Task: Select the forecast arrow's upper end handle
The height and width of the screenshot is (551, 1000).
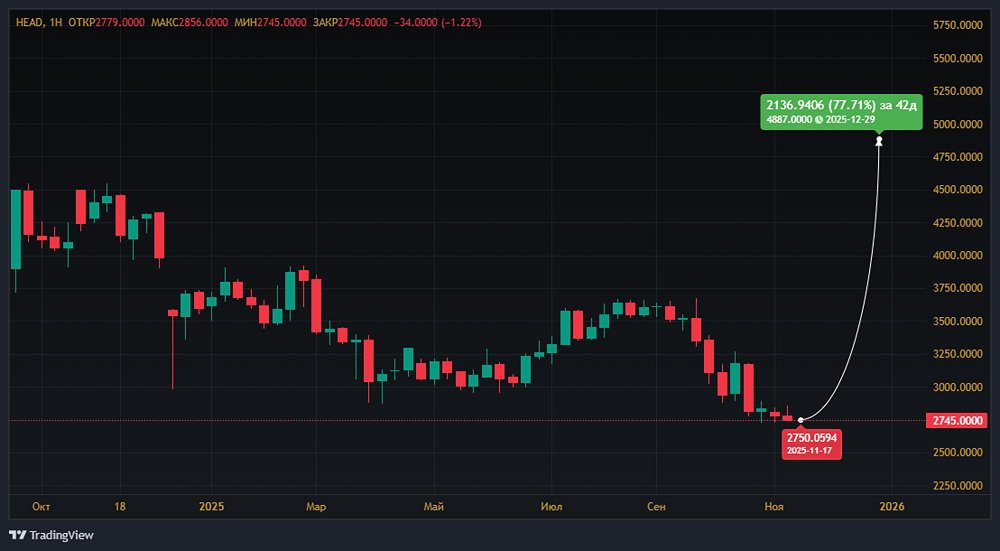Action: point(879,140)
